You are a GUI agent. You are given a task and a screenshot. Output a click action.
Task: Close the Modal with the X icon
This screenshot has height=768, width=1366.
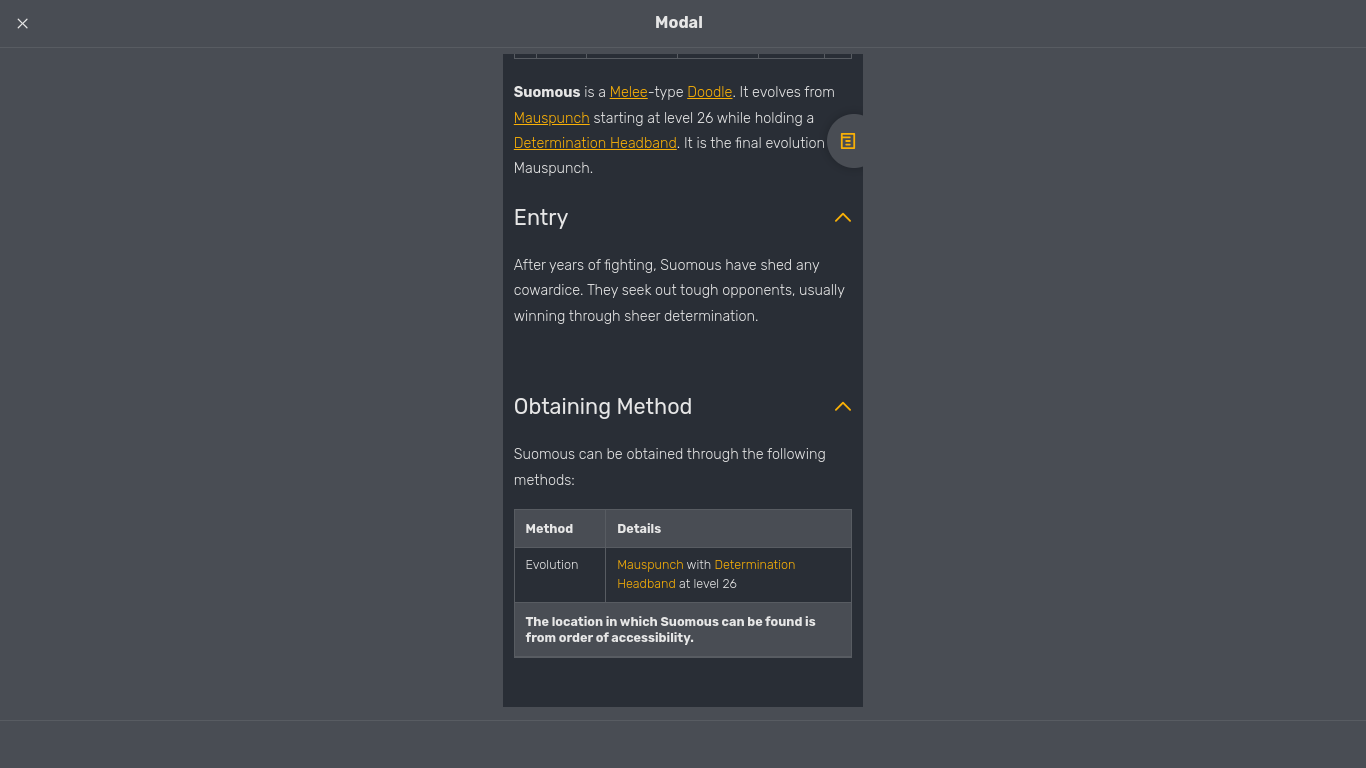(22, 23)
